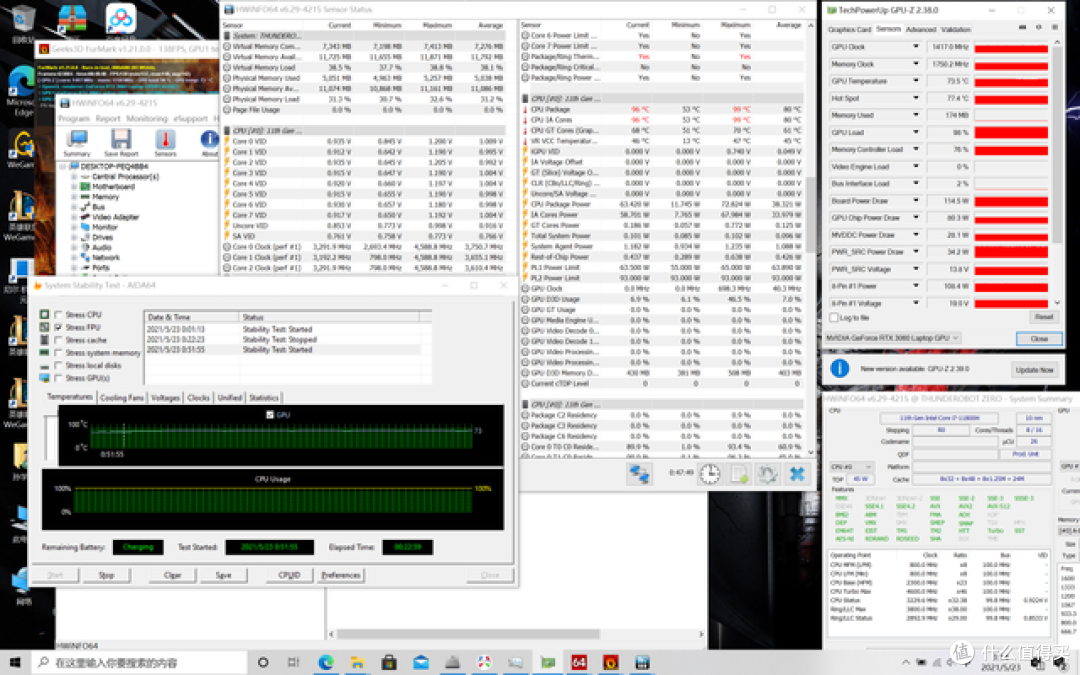Toggle the GPU checkbox on temperature graph

[x=270, y=415]
